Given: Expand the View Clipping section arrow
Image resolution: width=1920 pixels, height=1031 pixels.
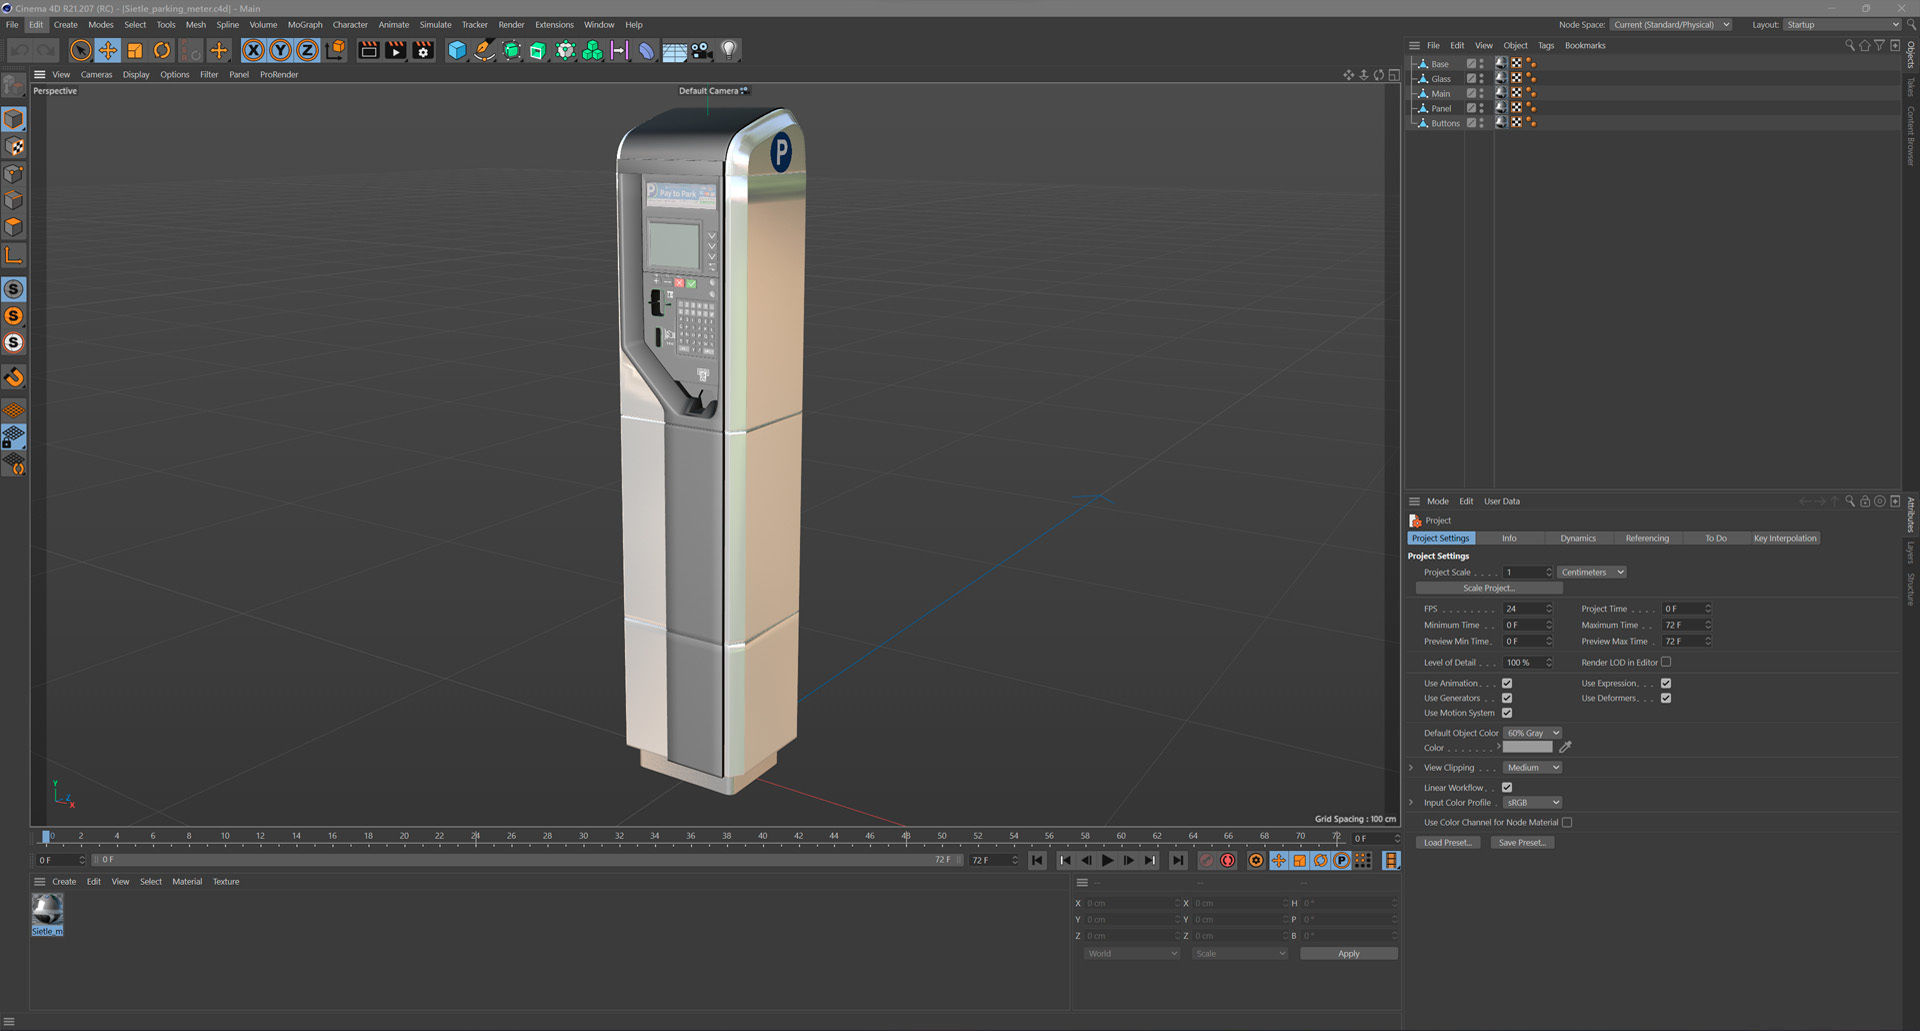Looking at the screenshot, I should (1411, 768).
